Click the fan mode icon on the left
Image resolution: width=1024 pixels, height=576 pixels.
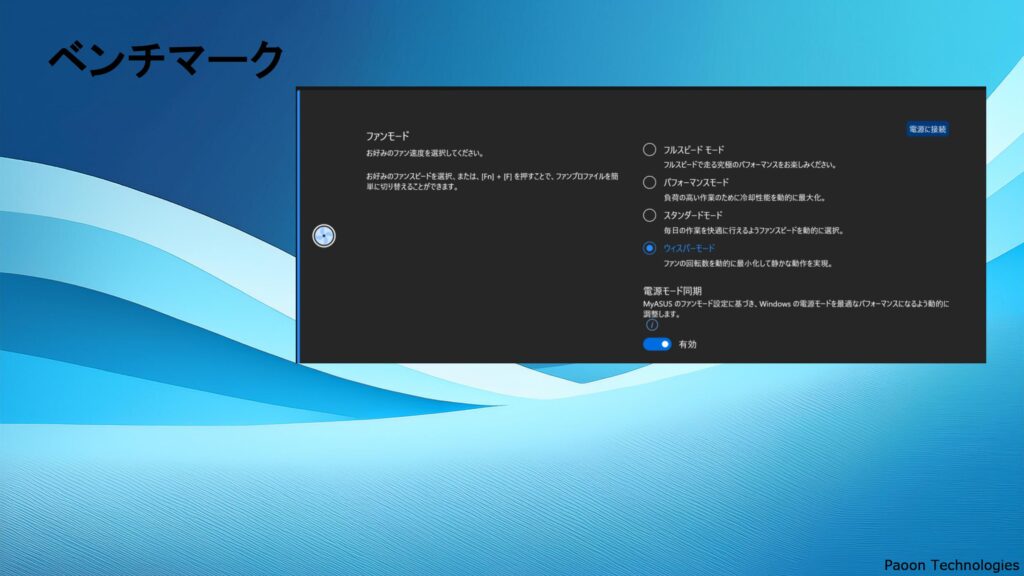324,236
